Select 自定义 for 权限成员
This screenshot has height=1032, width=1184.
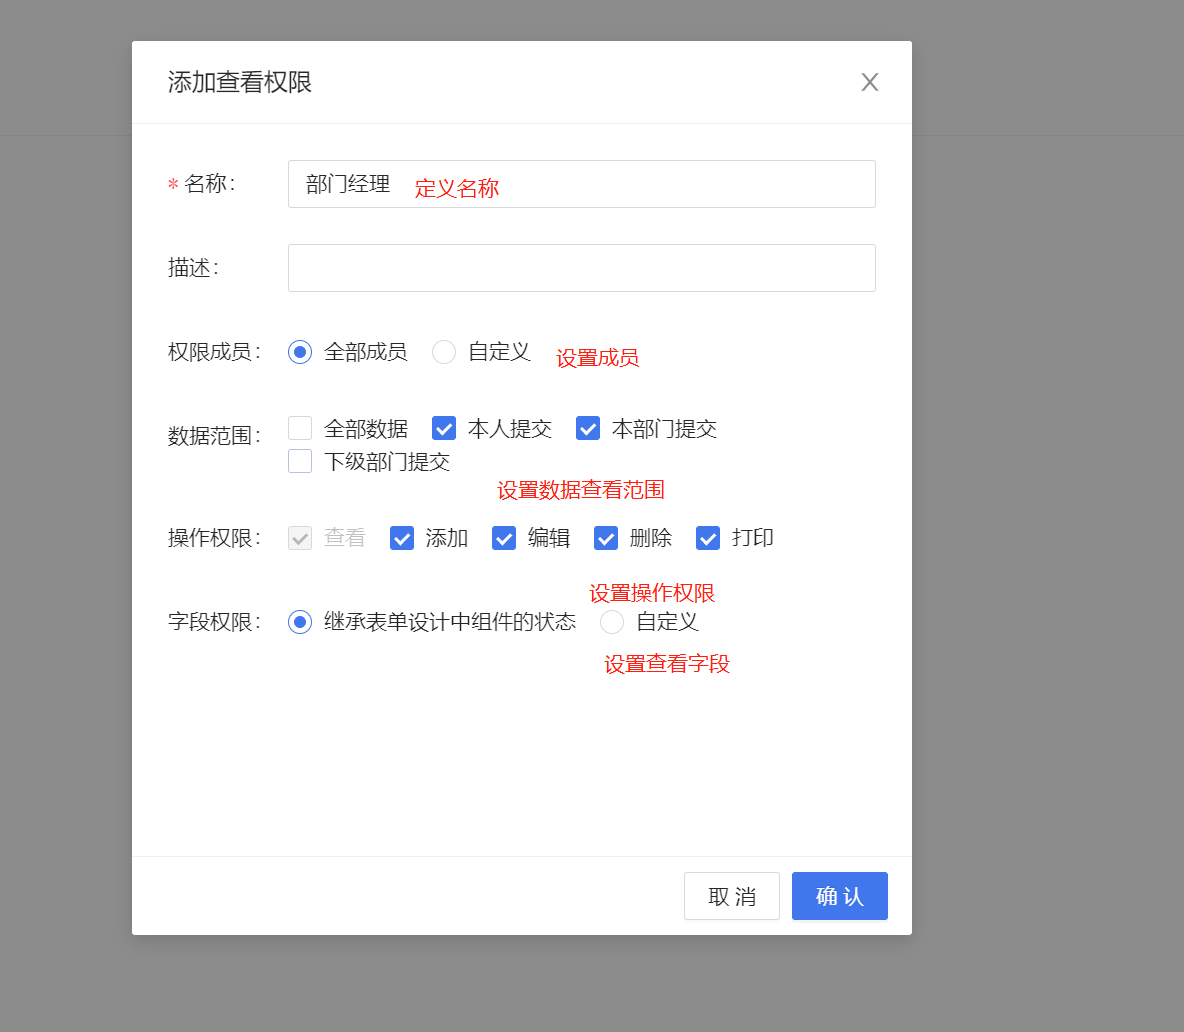[444, 352]
